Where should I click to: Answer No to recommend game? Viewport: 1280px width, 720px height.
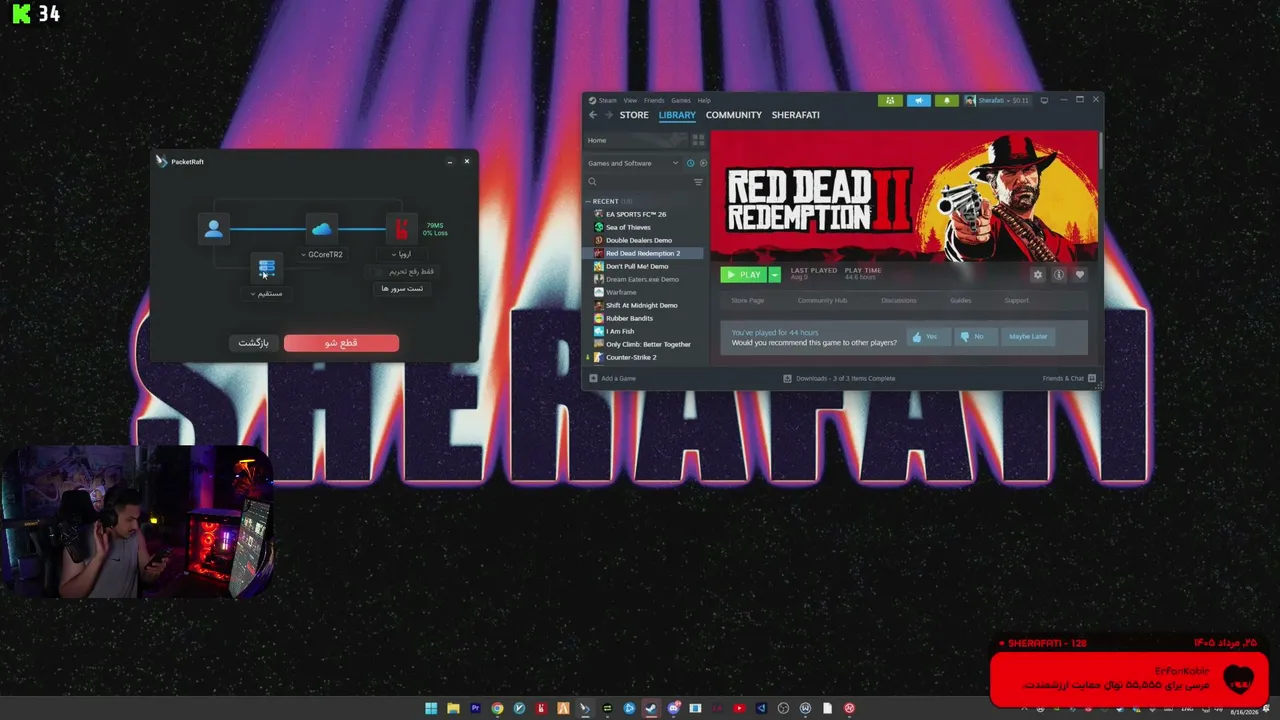tap(975, 337)
